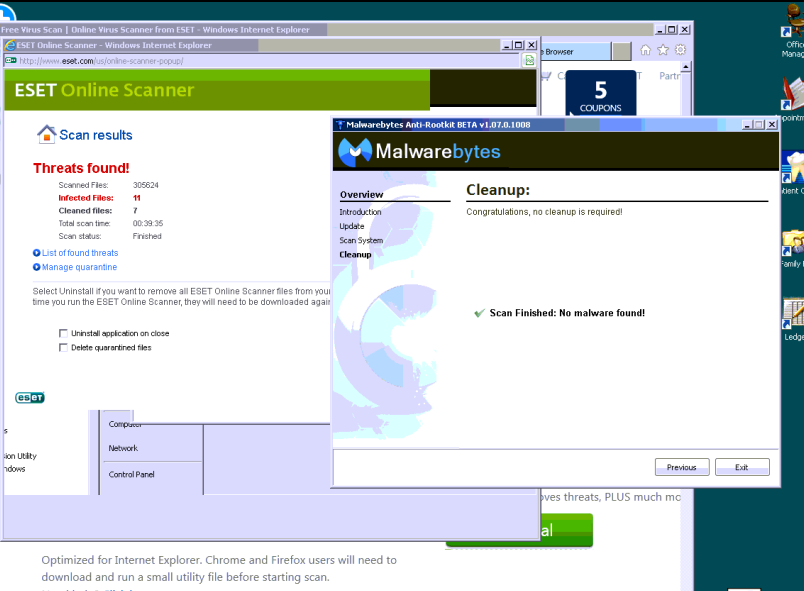
Task: Click the Threats found! heading
Action: tap(81, 168)
